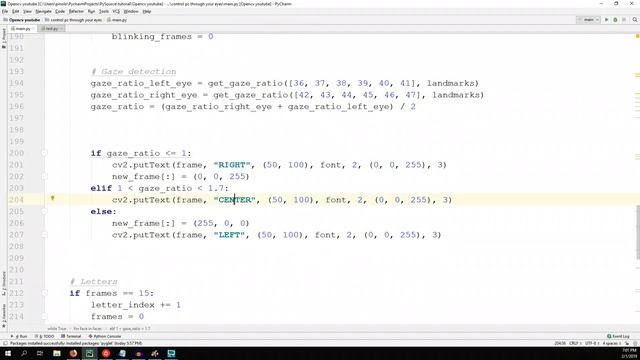The height and width of the screenshot is (360, 640).
Task: Collapse the 'if frames == 15' fold marker at line 212
Action: coord(44,293)
